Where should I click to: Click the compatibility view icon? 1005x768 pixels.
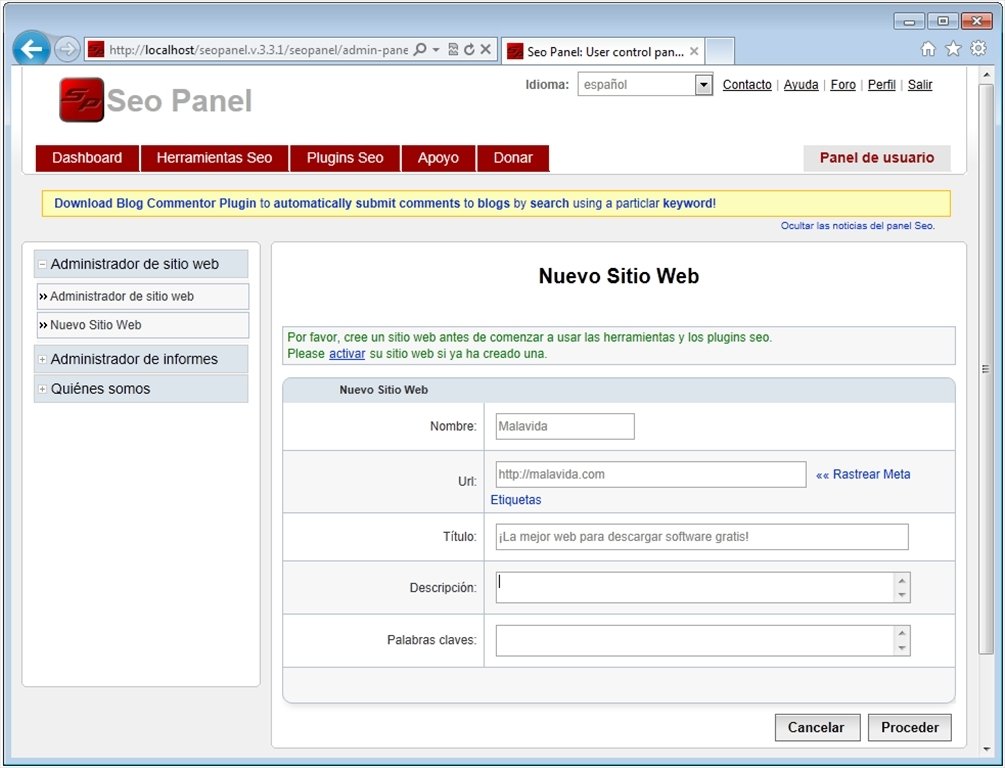coord(453,49)
